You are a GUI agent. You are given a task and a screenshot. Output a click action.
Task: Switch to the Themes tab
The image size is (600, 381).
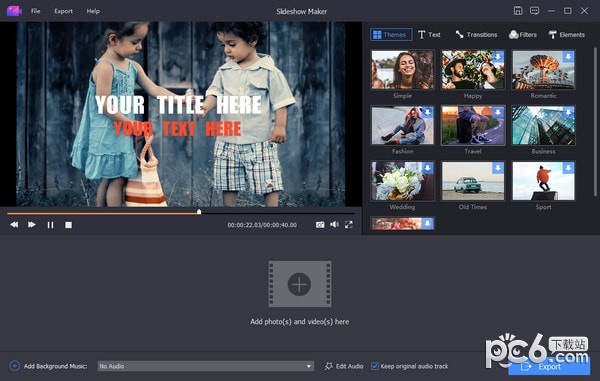coord(391,34)
